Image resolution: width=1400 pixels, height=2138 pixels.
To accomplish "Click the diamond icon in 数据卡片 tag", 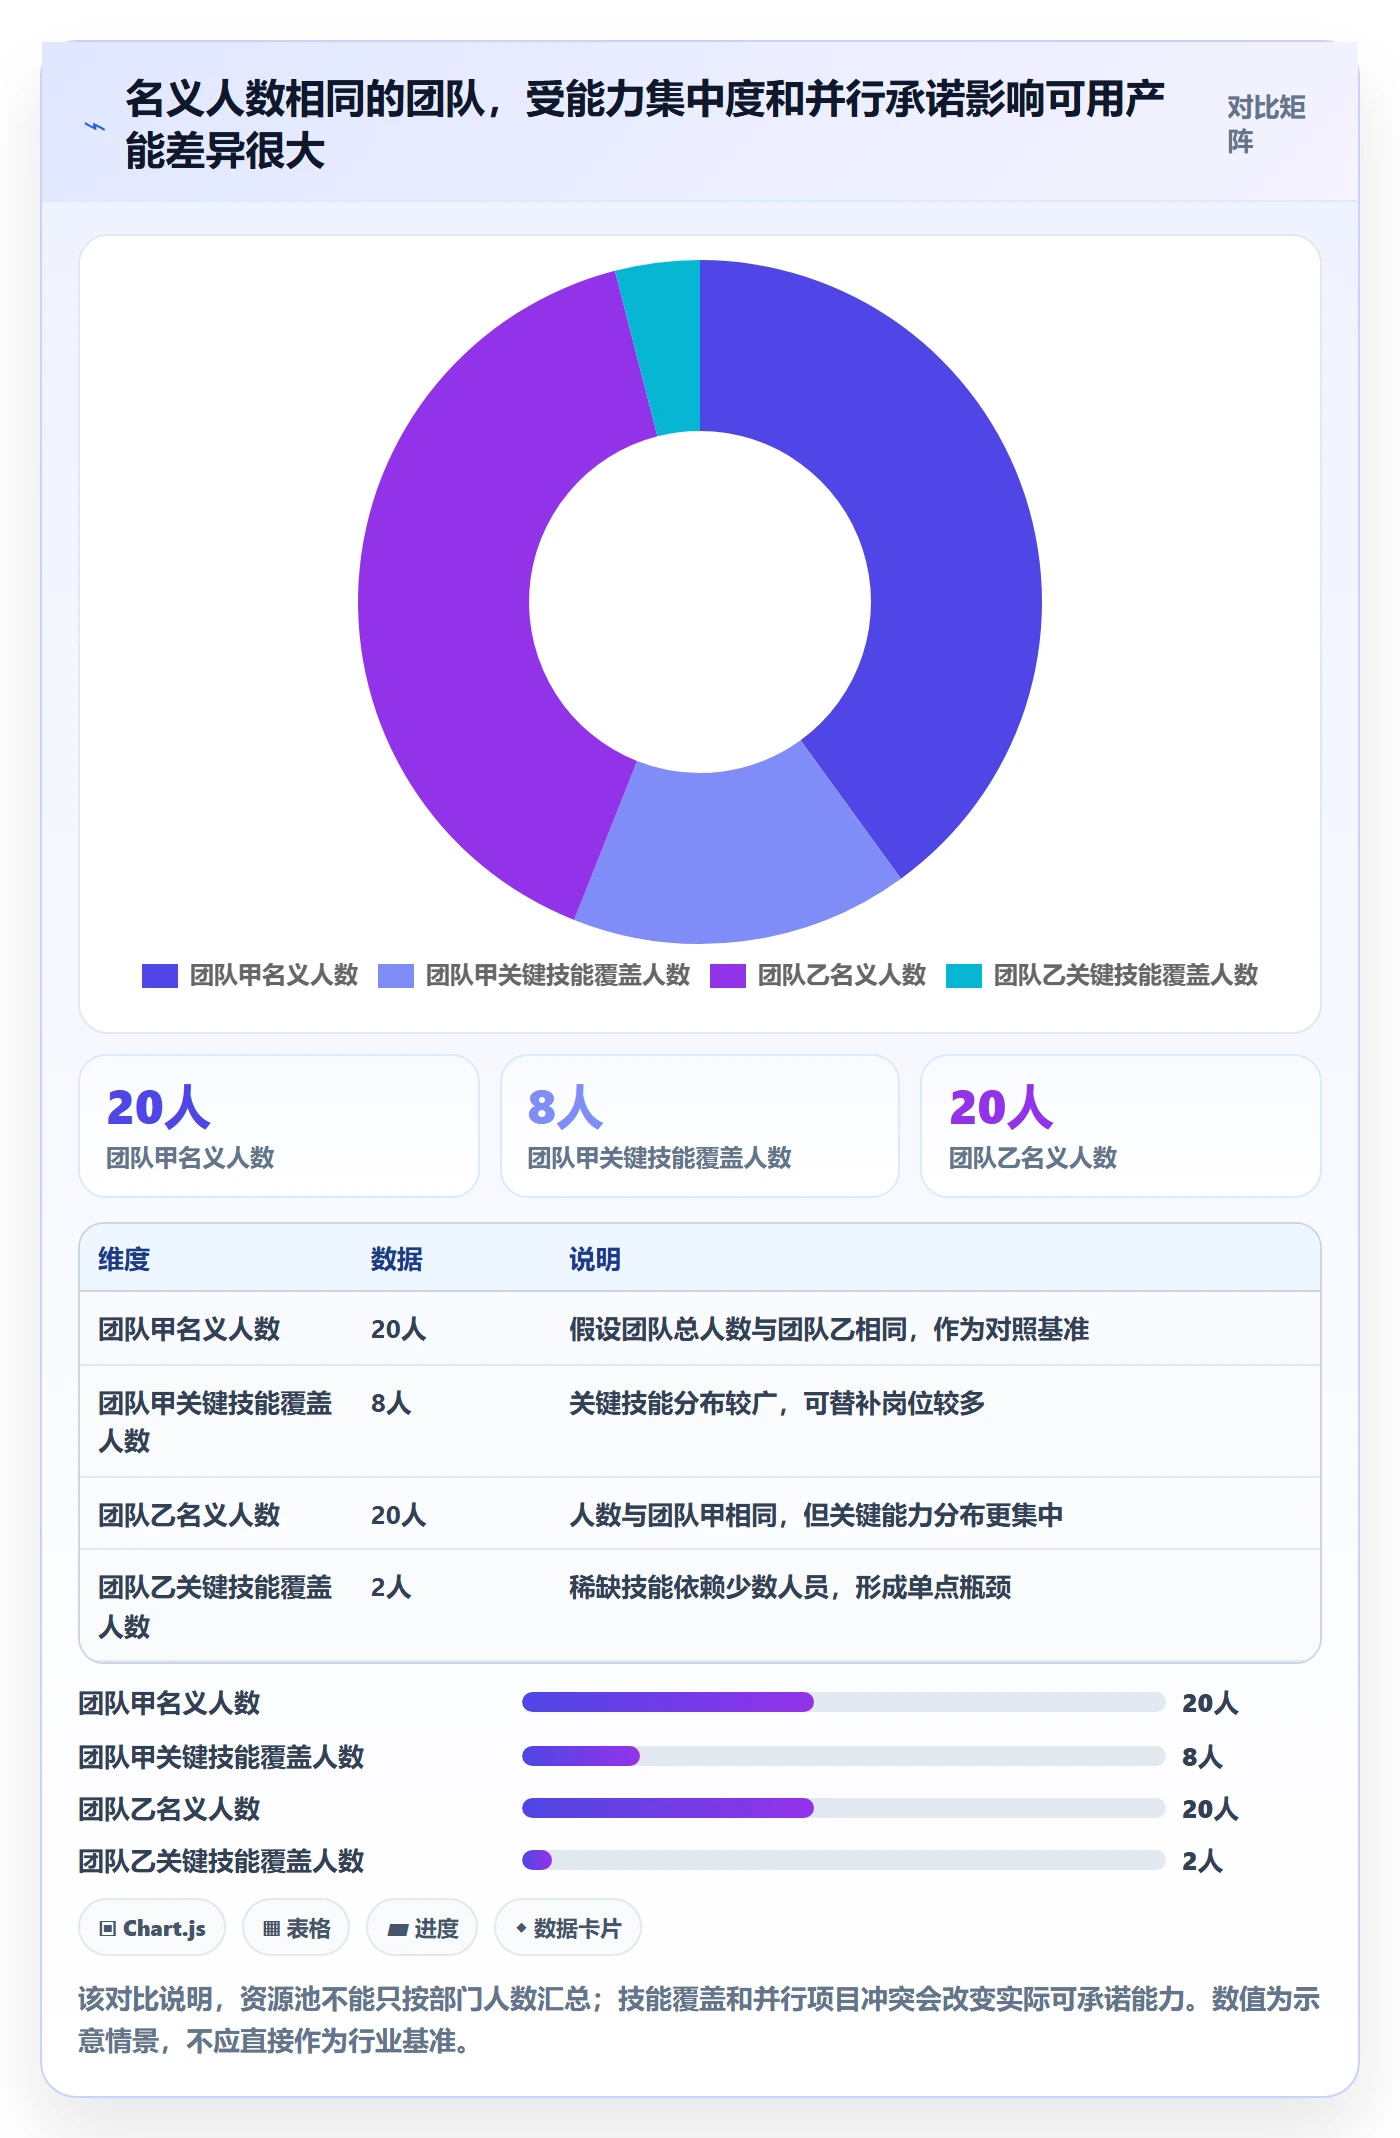I will point(521,1928).
